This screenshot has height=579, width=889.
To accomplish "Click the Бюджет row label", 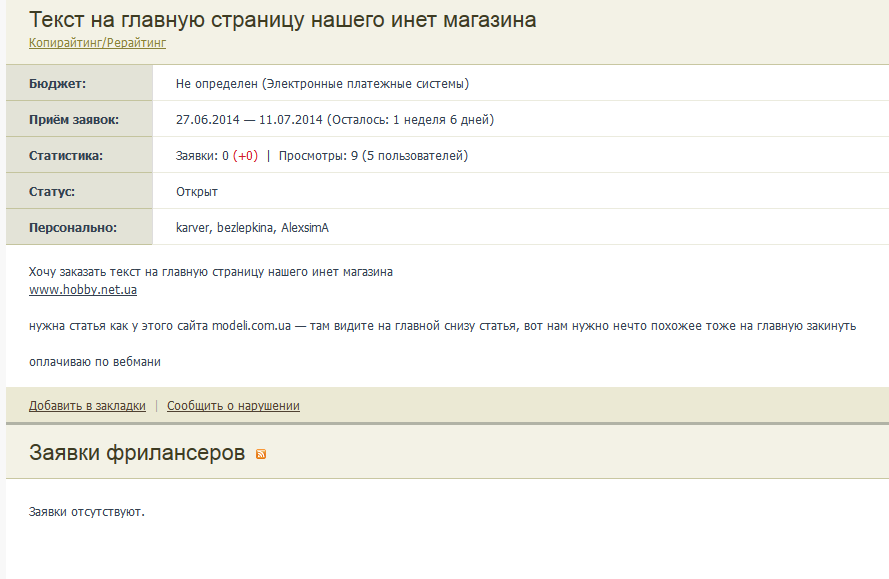I will [x=58, y=84].
